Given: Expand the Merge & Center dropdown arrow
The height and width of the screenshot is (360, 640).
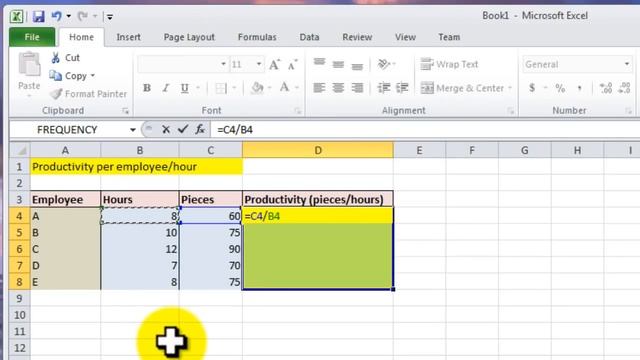Looking at the screenshot, I should point(510,88).
